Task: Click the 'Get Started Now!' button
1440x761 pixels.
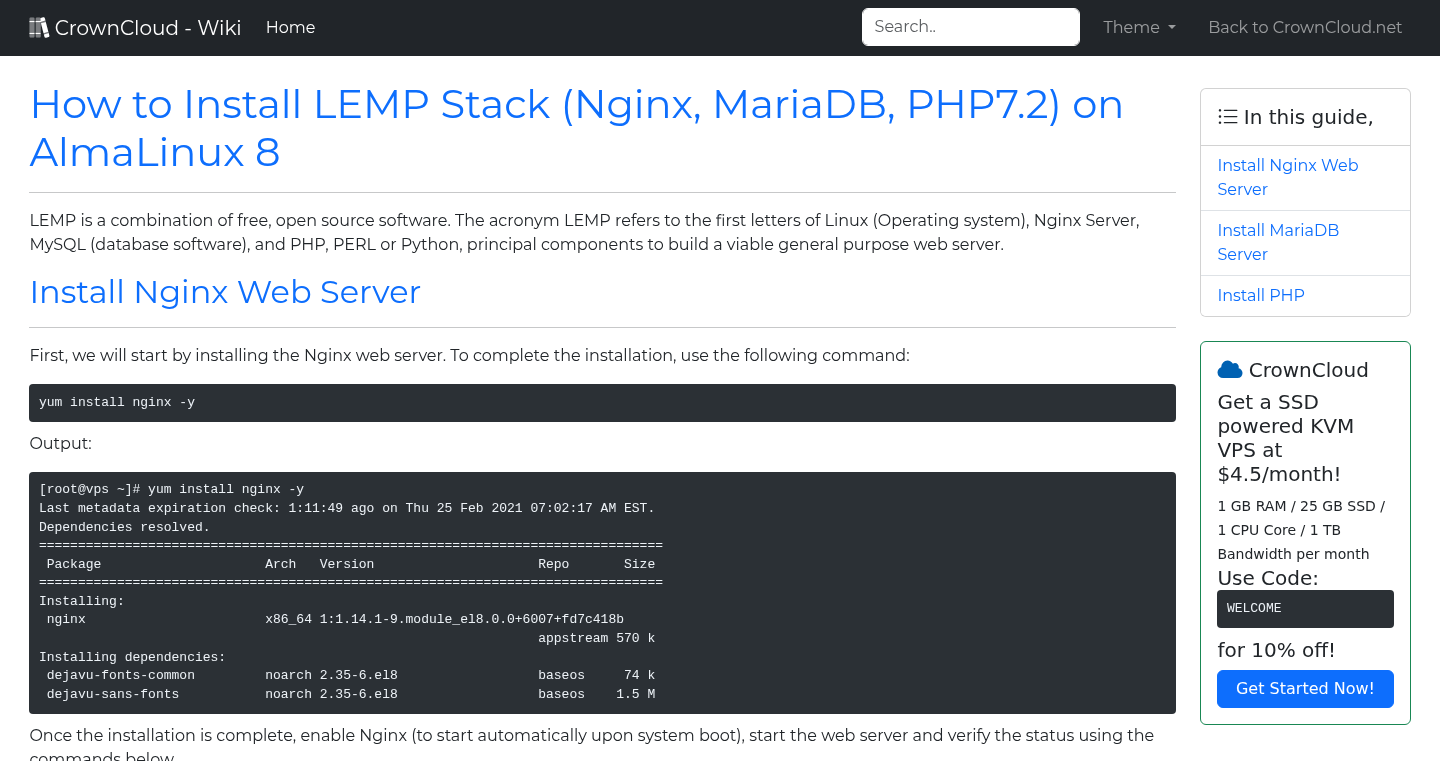Action: pos(1305,688)
